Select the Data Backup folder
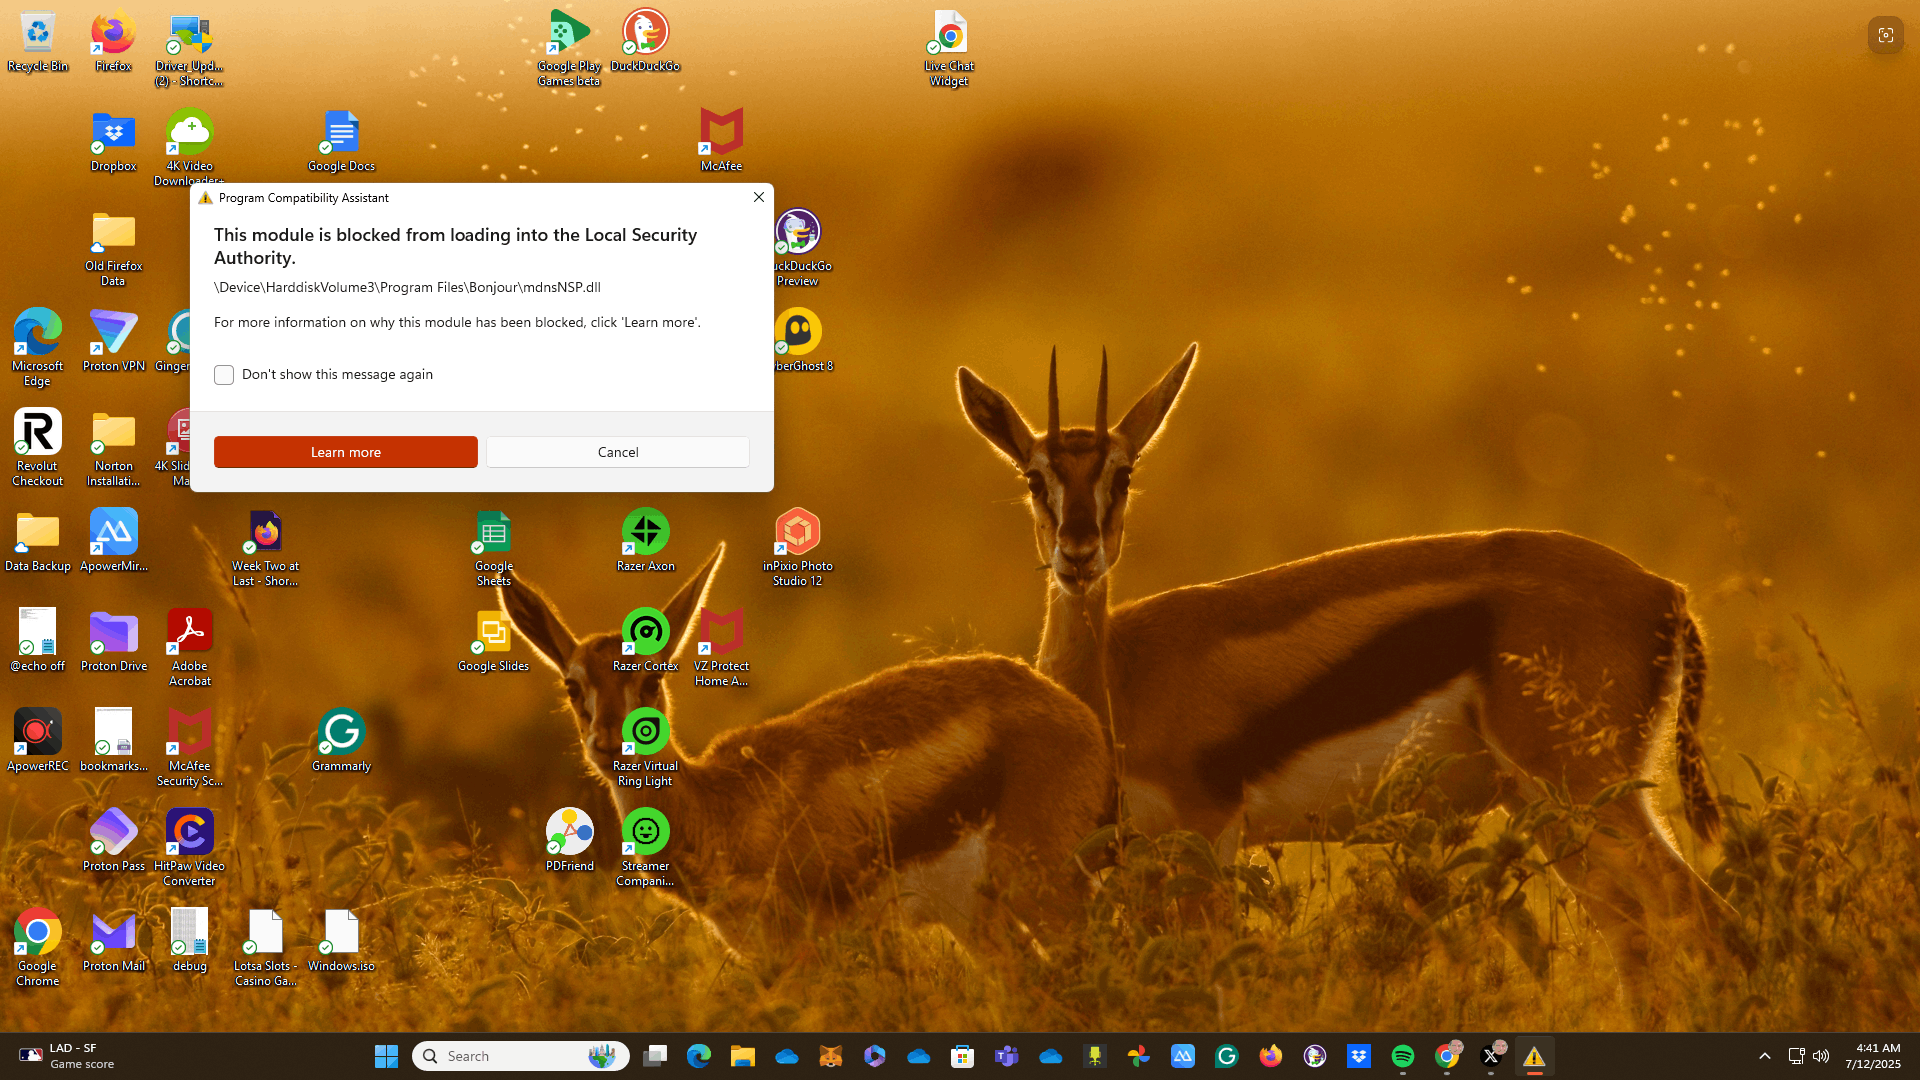The image size is (1920, 1080). pyautogui.click(x=38, y=542)
